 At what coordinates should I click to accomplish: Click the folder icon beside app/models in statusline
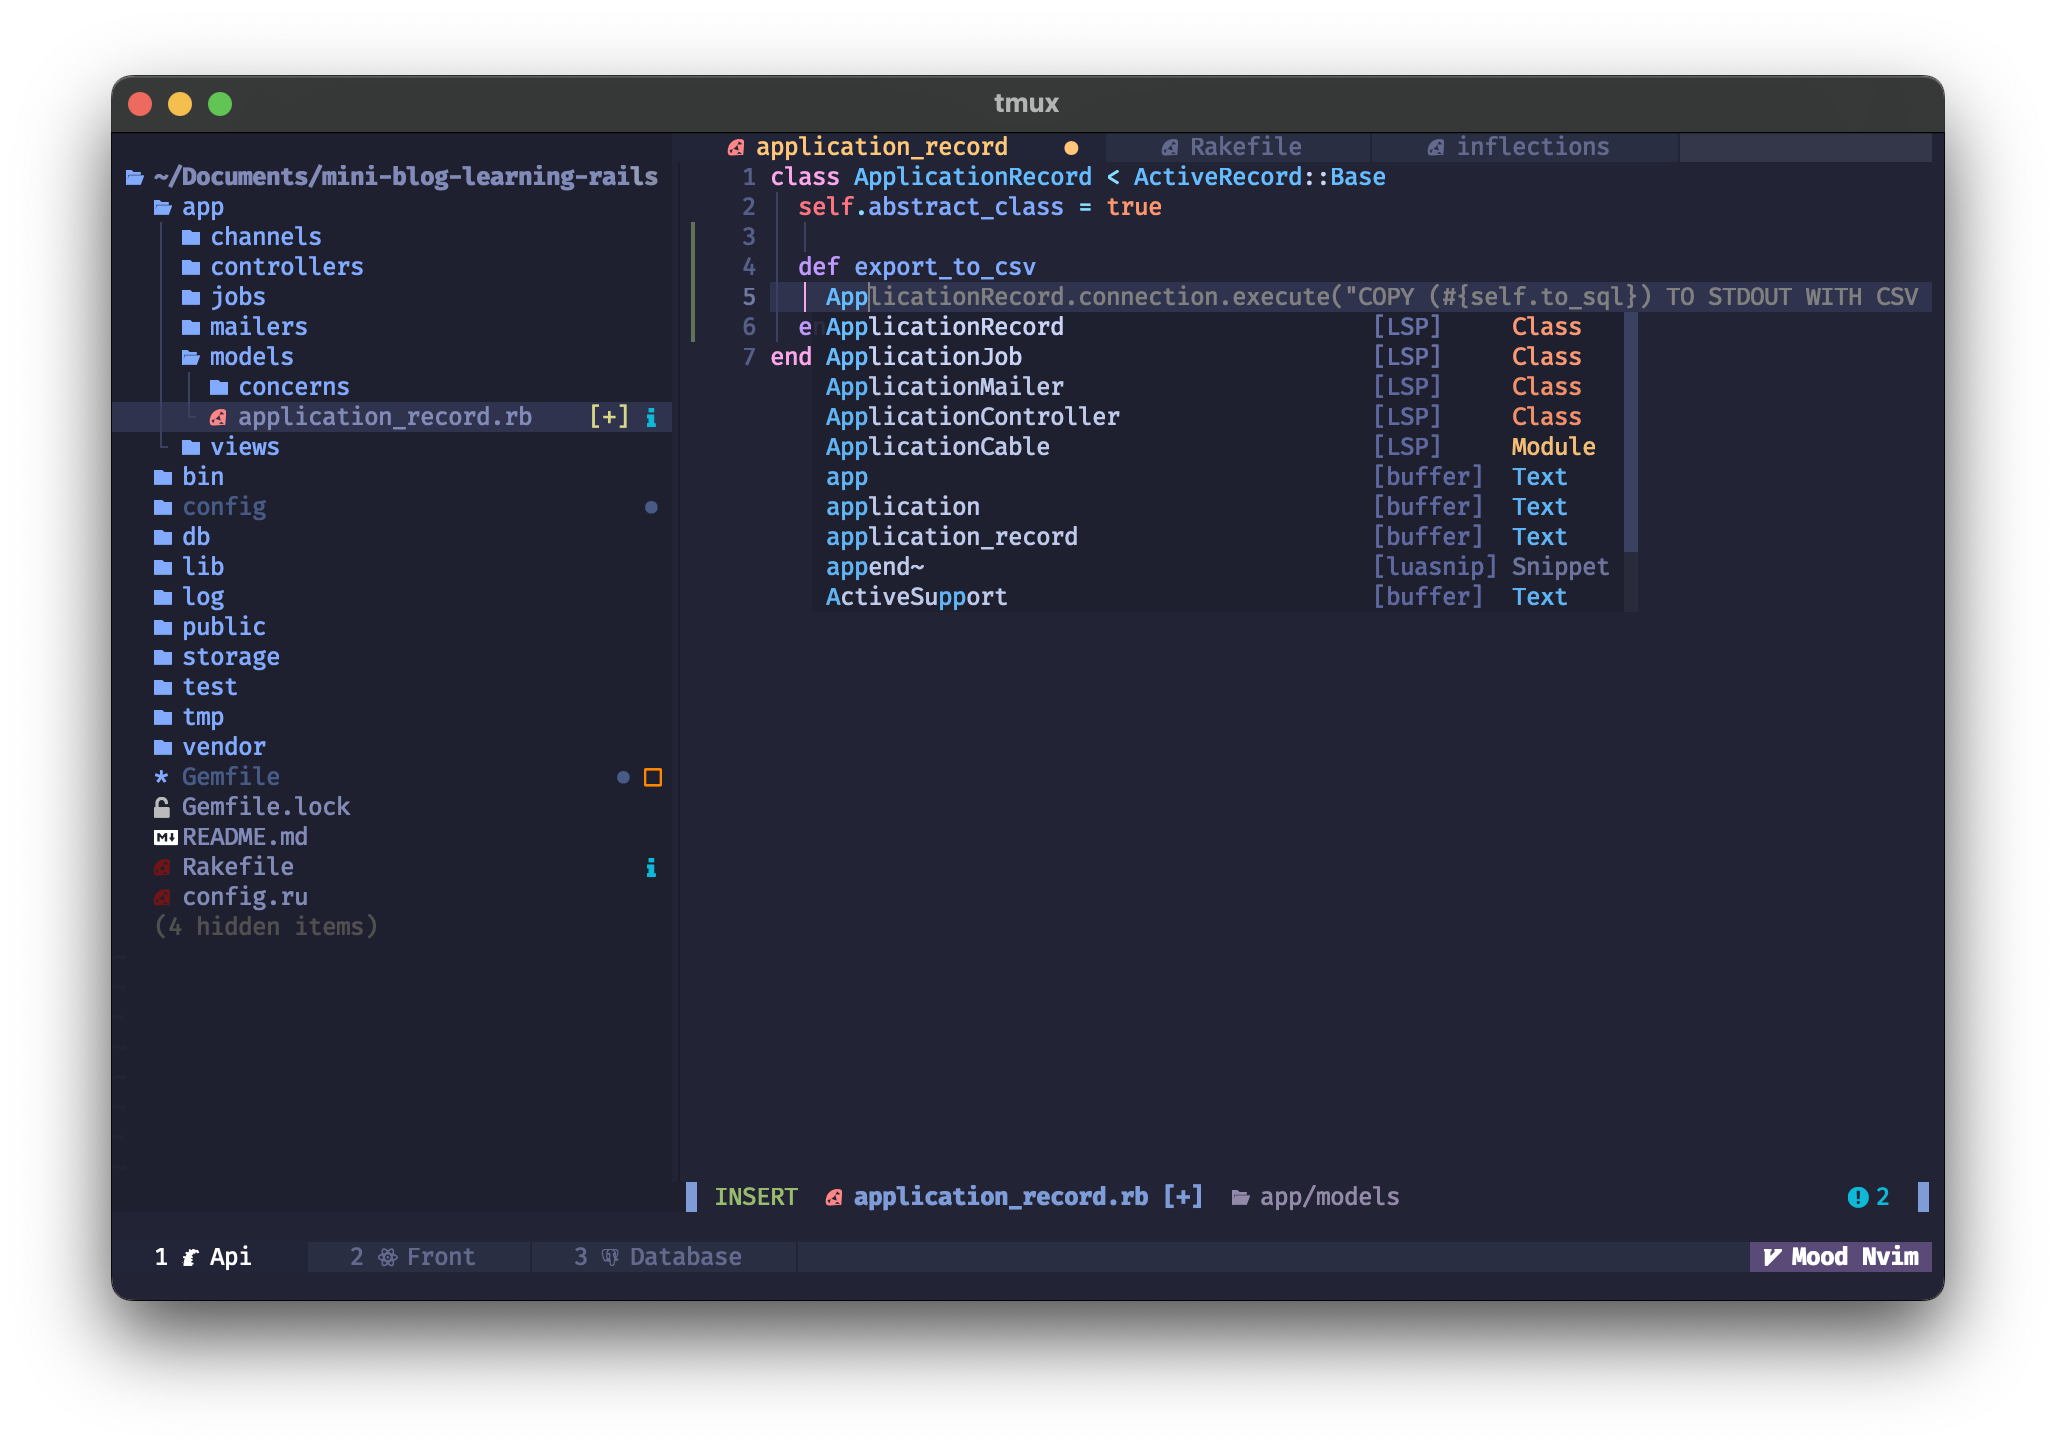1240,1197
